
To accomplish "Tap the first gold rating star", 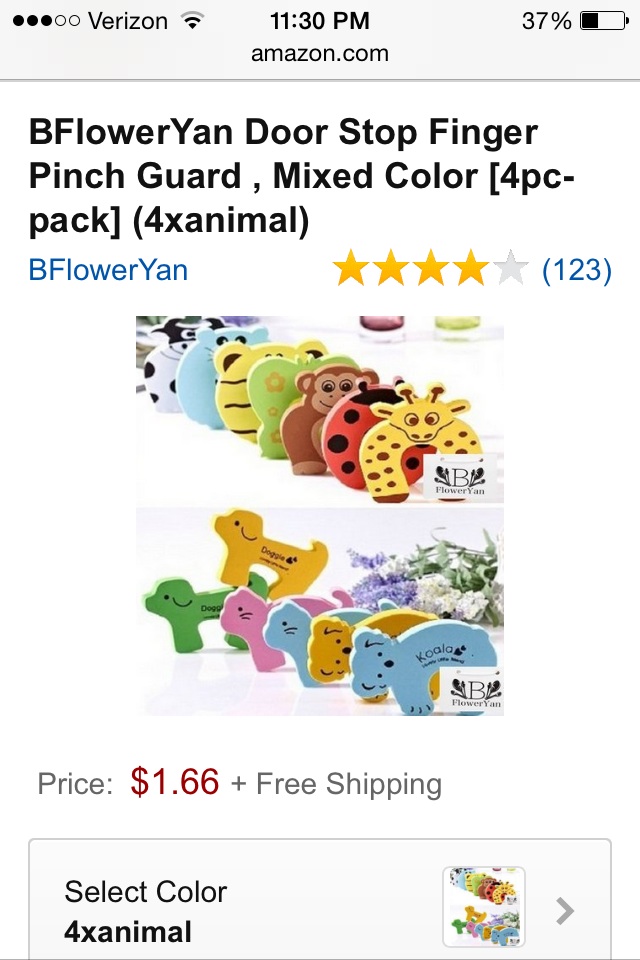I will [x=351, y=269].
